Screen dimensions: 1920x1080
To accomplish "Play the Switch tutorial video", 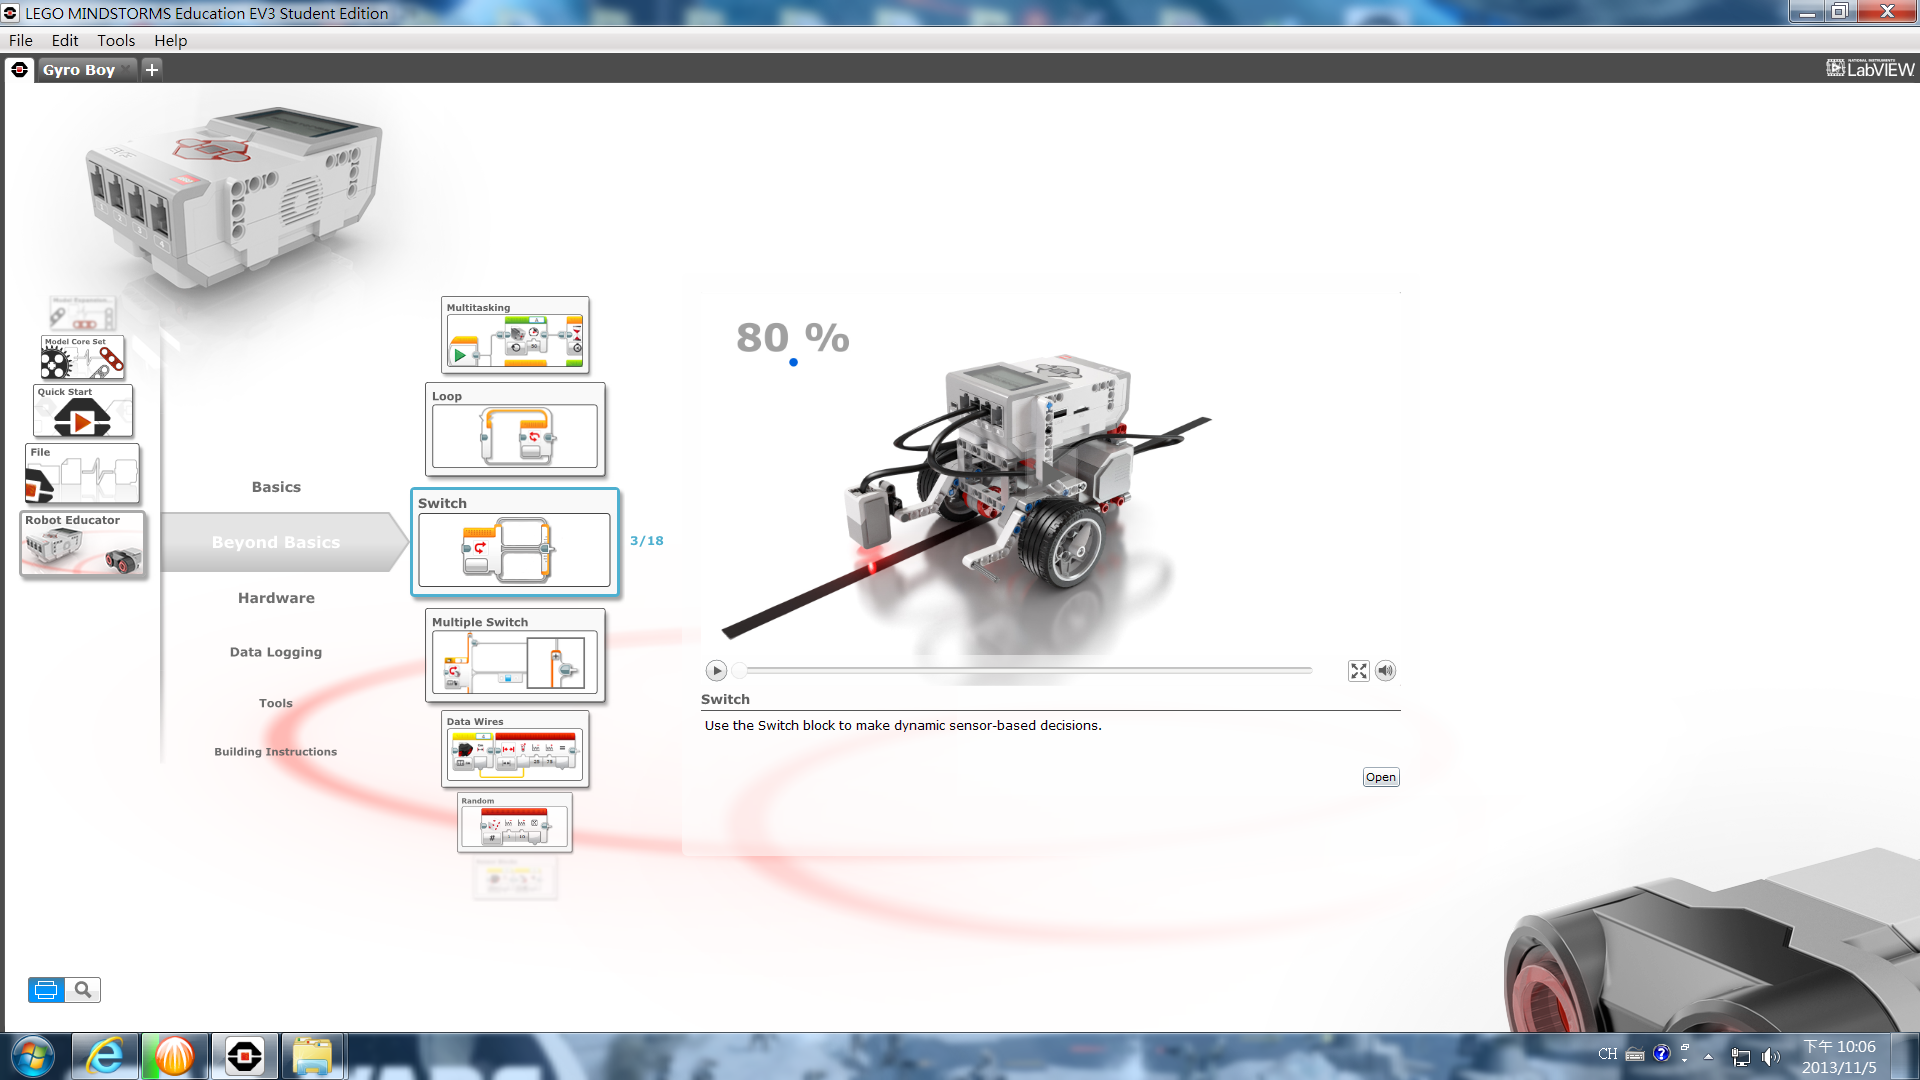I will tap(716, 671).
